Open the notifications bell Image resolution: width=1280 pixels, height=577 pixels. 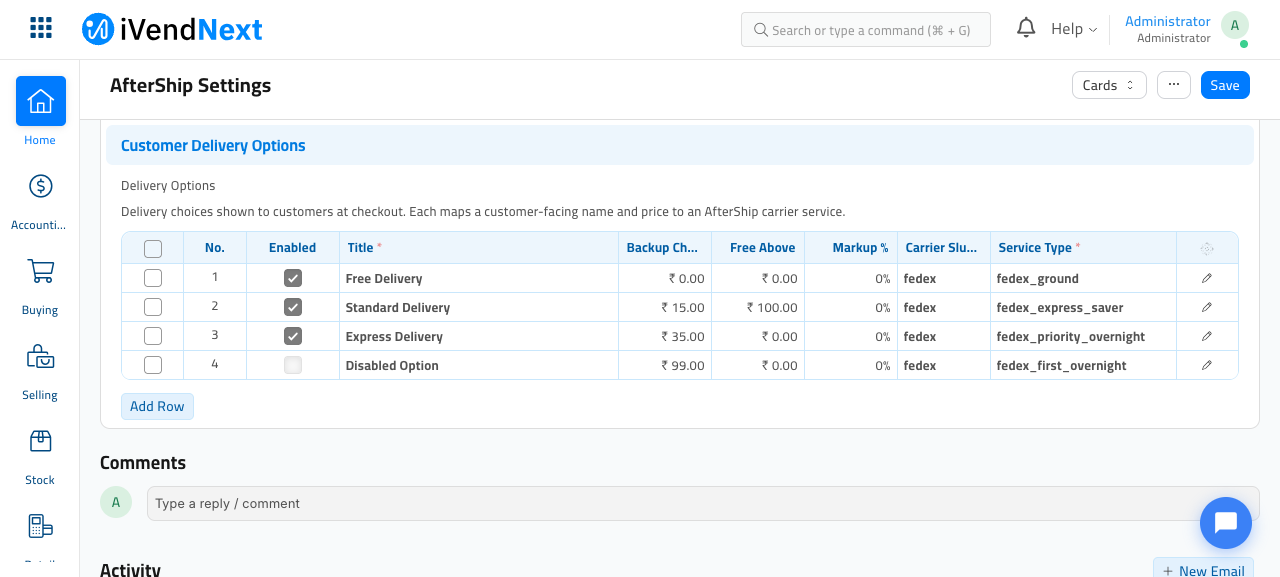click(x=1026, y=28)
